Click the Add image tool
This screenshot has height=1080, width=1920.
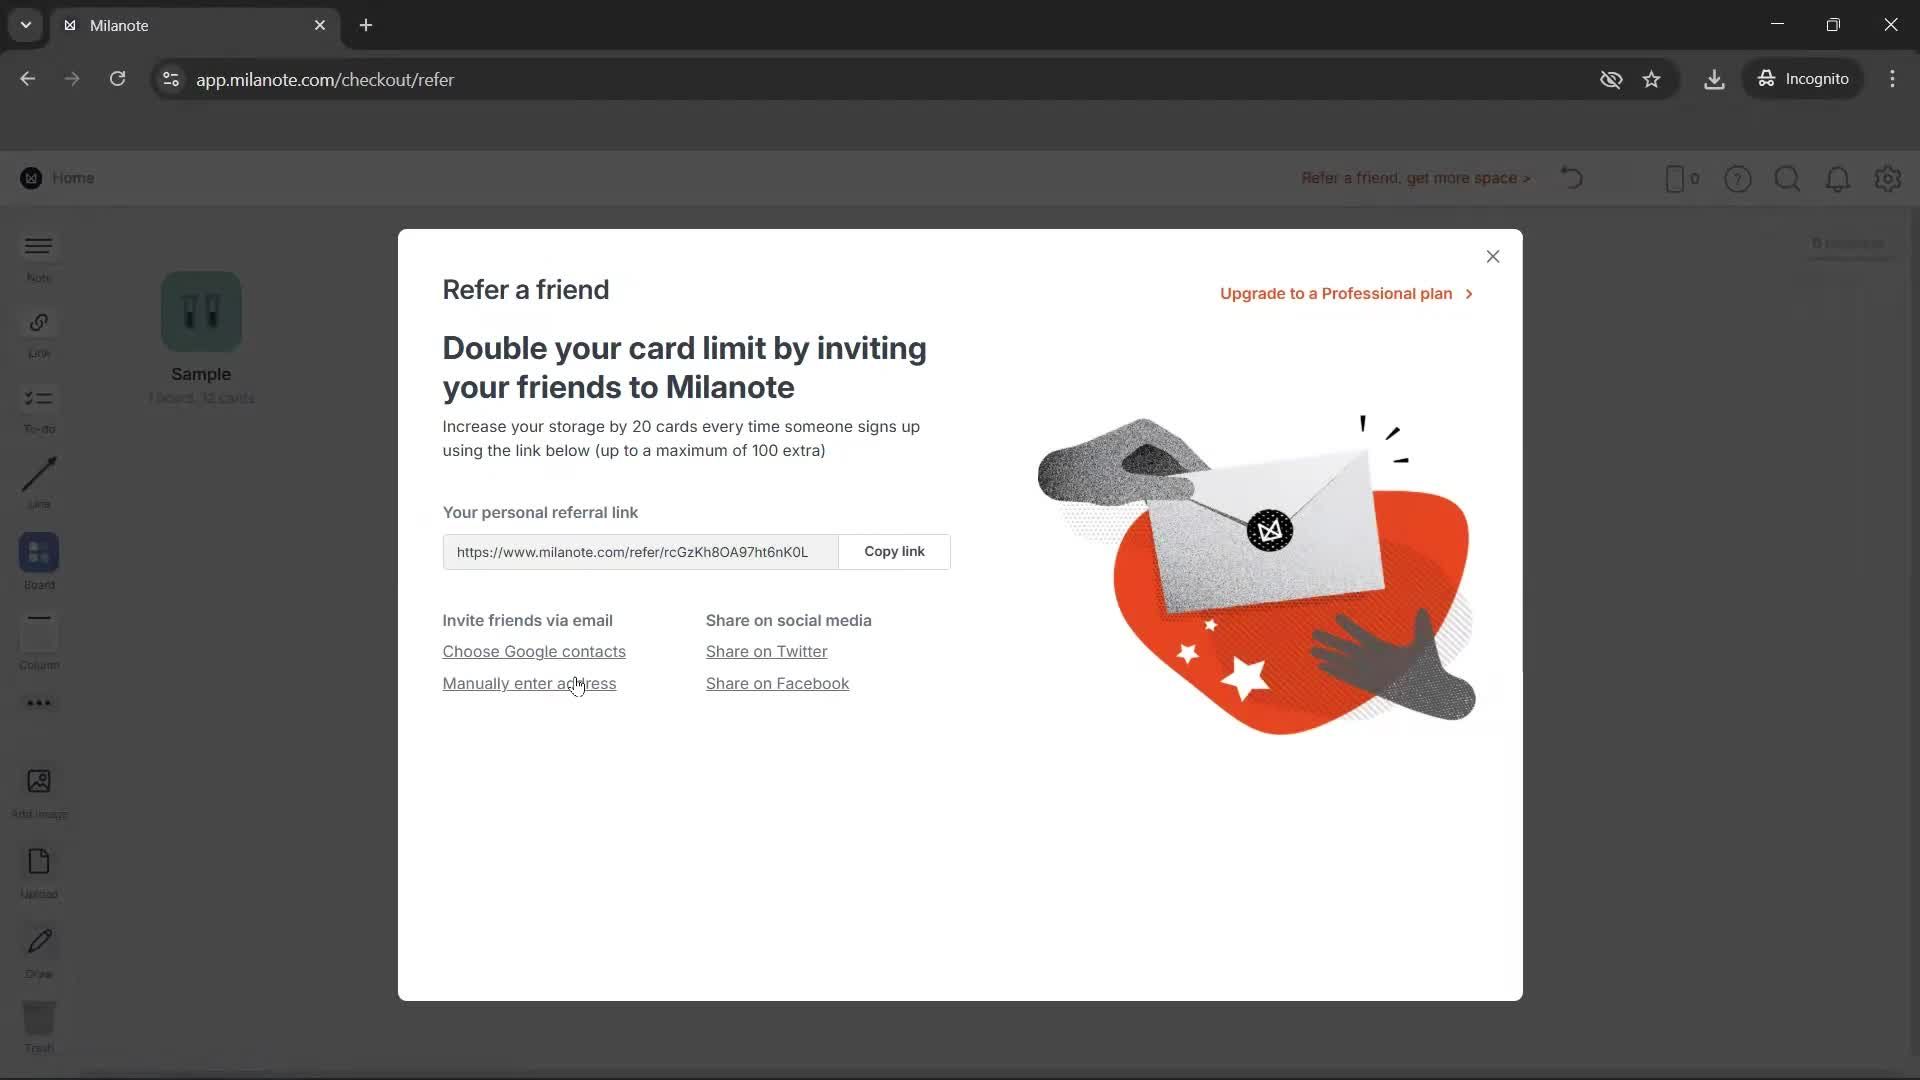click(39, 781)
